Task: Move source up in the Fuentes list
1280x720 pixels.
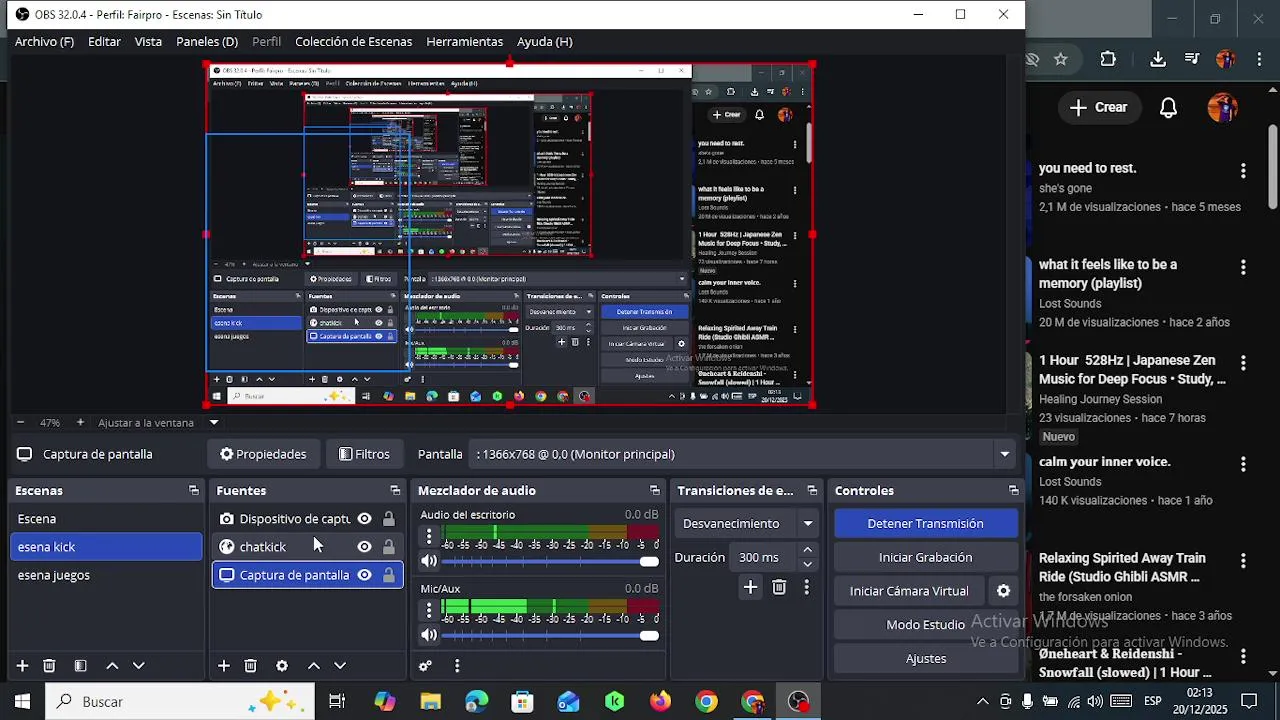Action: 313,666
